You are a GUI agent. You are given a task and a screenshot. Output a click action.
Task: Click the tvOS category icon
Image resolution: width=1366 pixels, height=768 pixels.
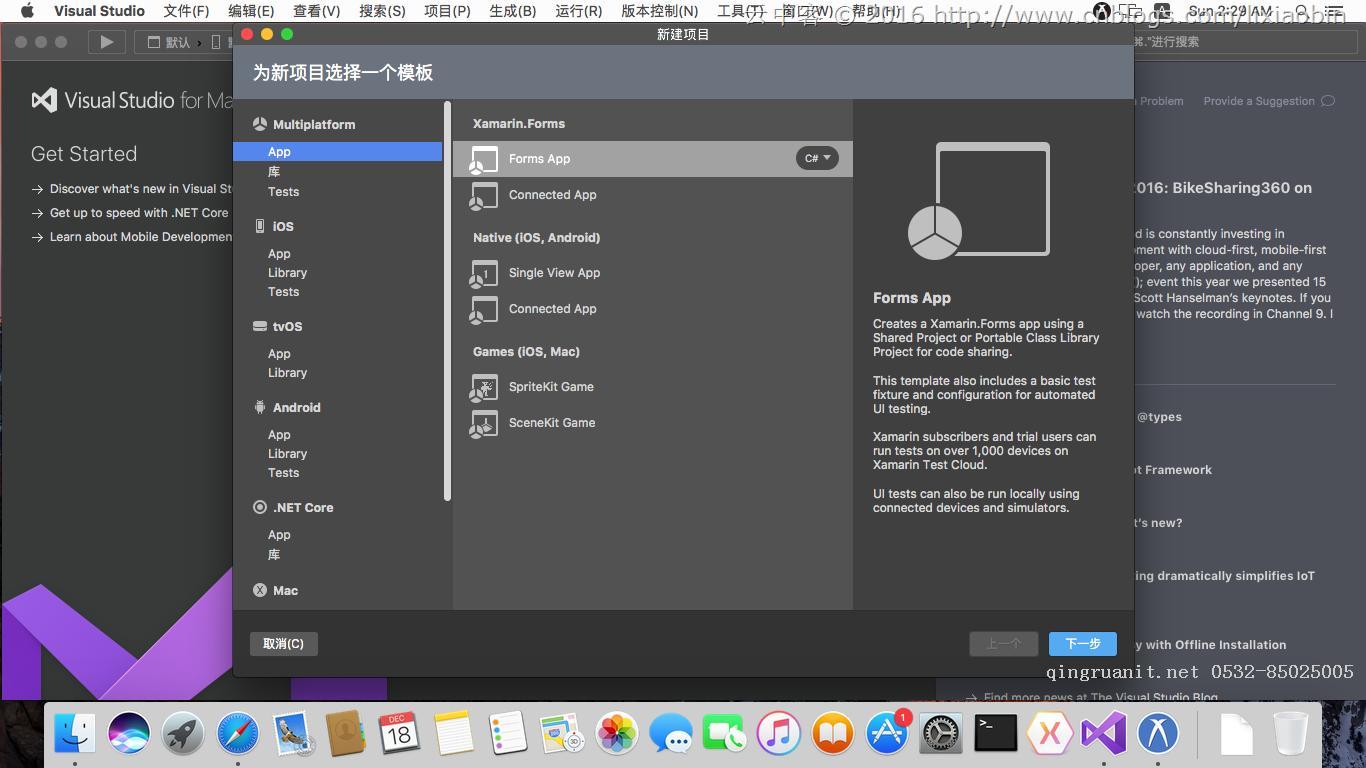coord(260,326)
